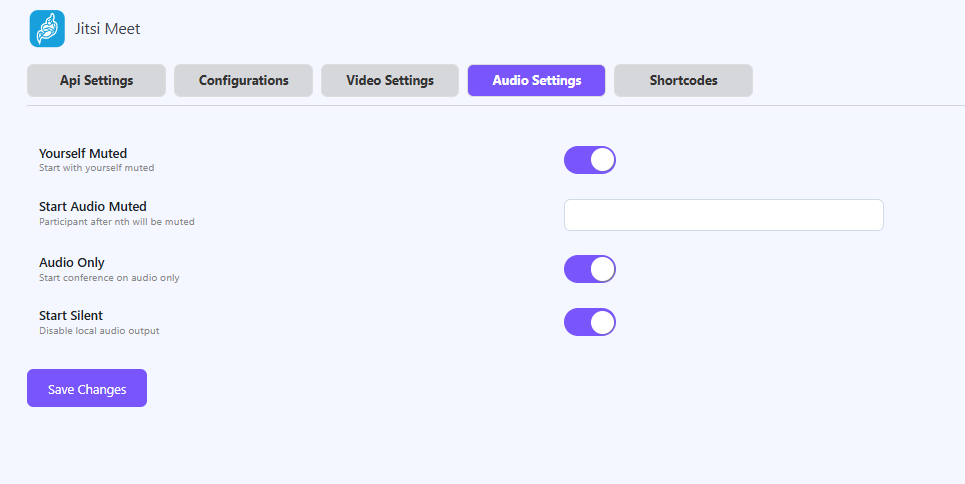Click 'Participant after nth will be muted' text
The image size is (965, 484).
[116, 222]
